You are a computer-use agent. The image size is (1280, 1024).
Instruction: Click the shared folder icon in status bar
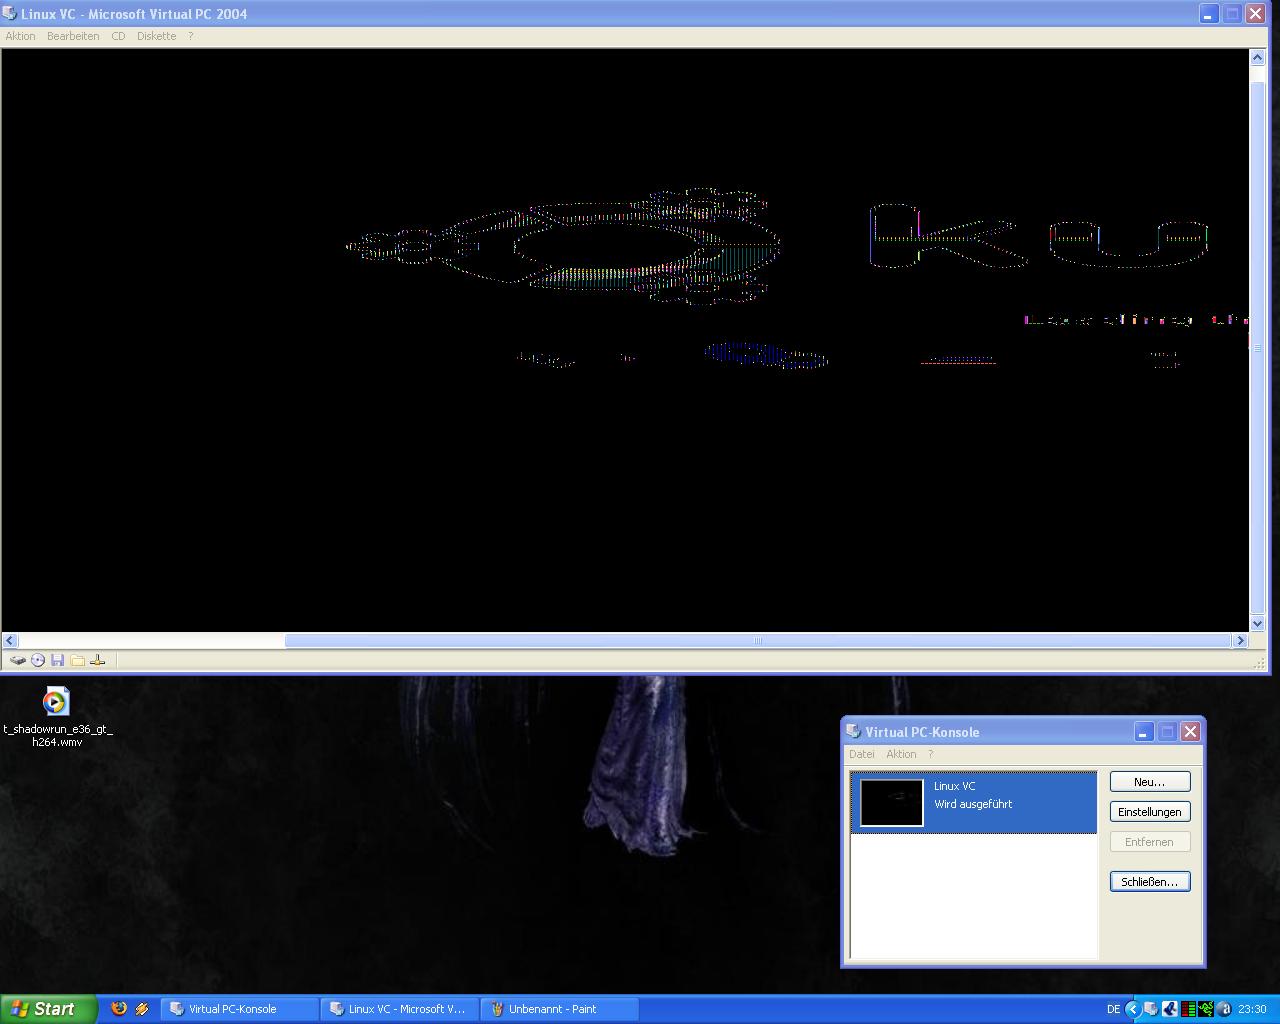78,660
